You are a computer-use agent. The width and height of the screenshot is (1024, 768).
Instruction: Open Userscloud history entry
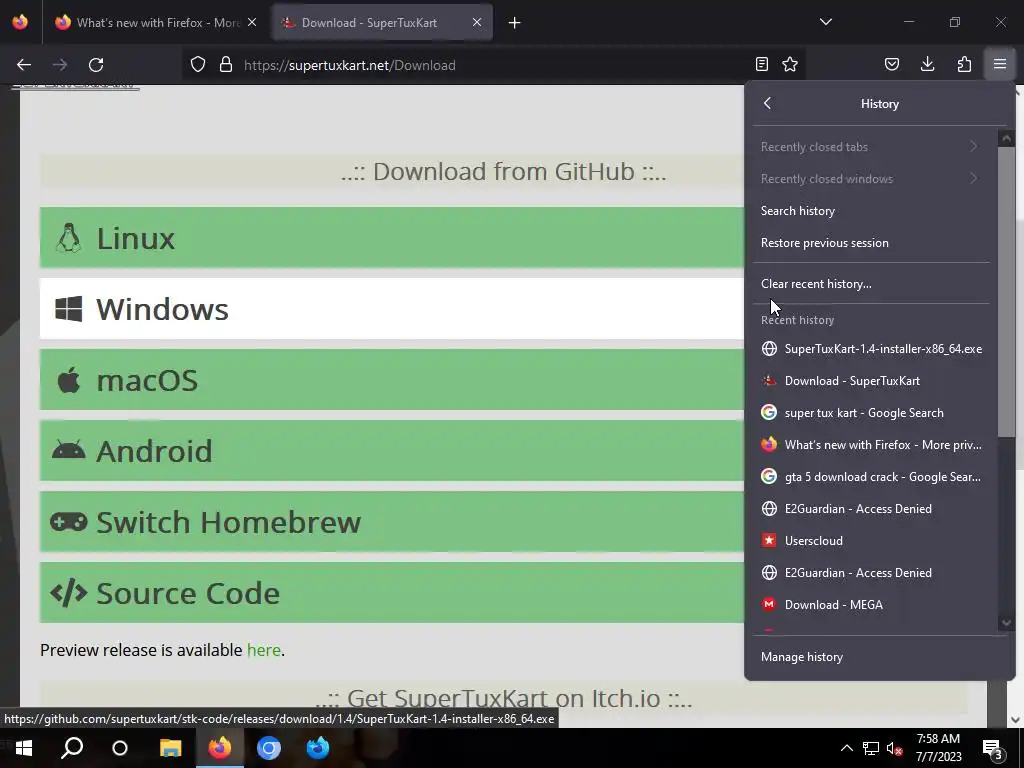[871, 541]
